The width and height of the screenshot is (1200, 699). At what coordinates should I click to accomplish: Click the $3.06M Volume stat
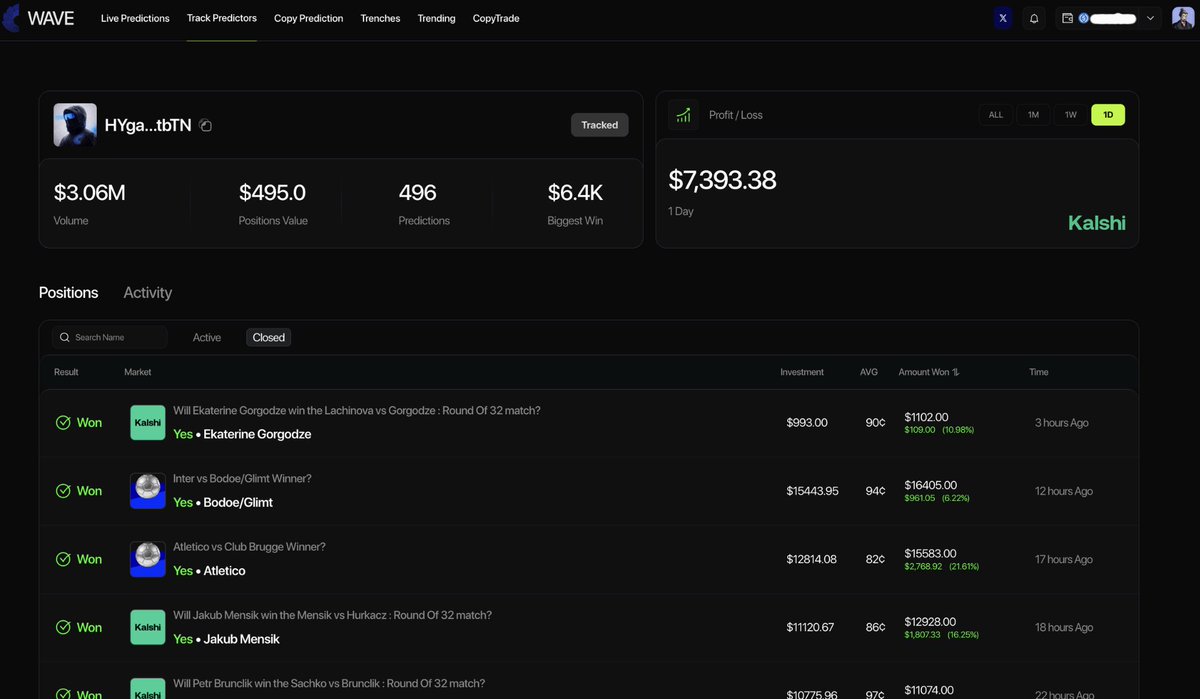(x=89, y=193)
